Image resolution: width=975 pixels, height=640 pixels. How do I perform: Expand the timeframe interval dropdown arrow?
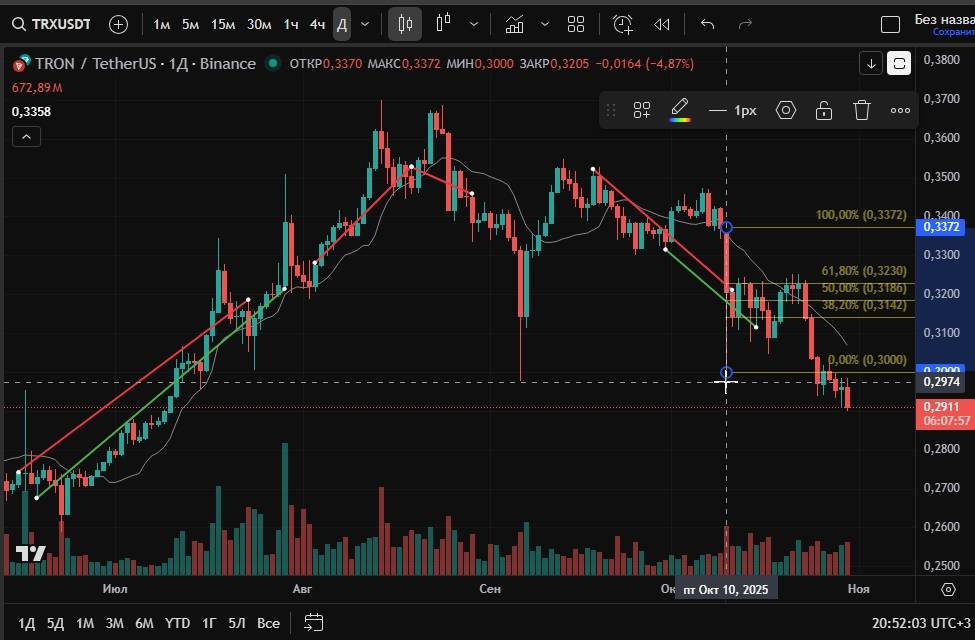point(365,24)
